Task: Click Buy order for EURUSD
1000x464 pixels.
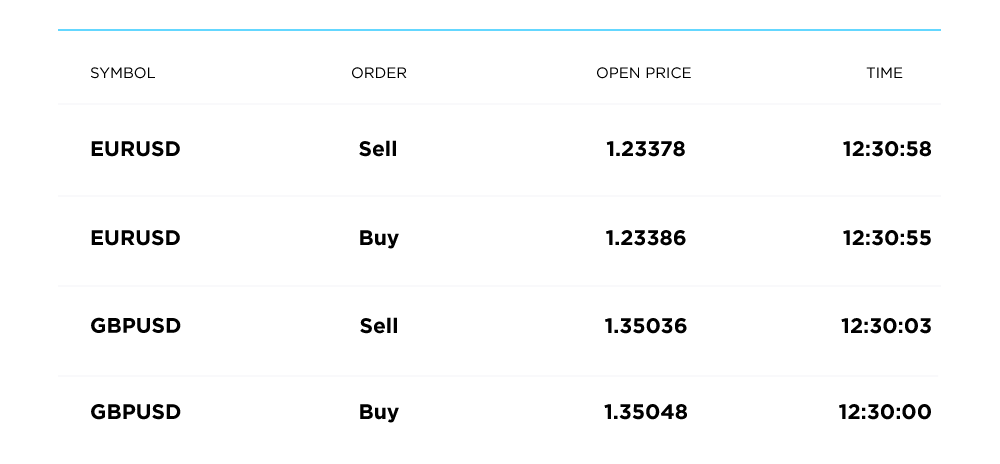Action: click(x=378, y=238)
